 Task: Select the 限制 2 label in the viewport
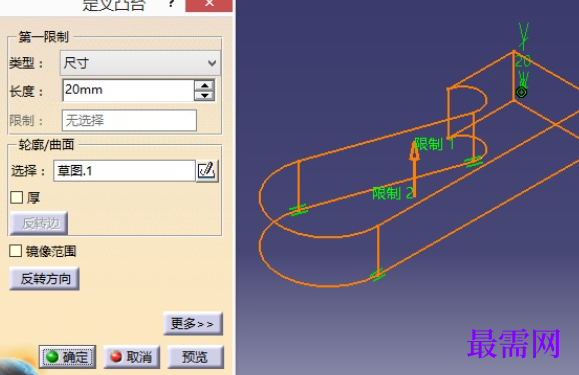tap(393, 193)
